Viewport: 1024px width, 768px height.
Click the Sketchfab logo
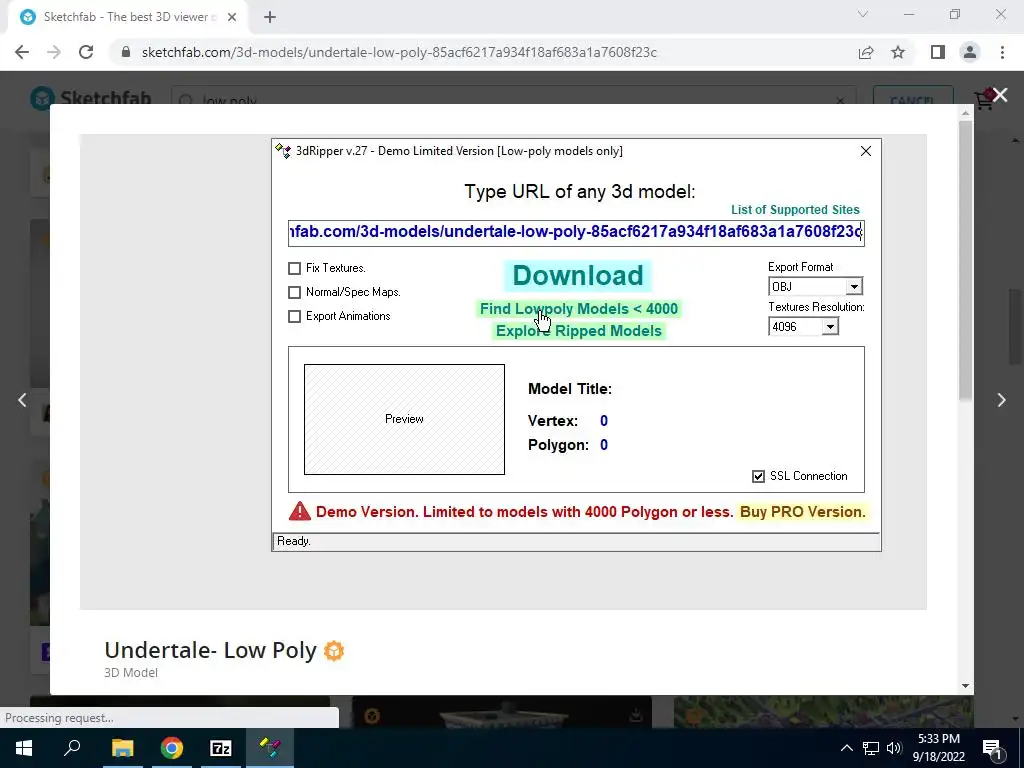(x=91, y=99)
